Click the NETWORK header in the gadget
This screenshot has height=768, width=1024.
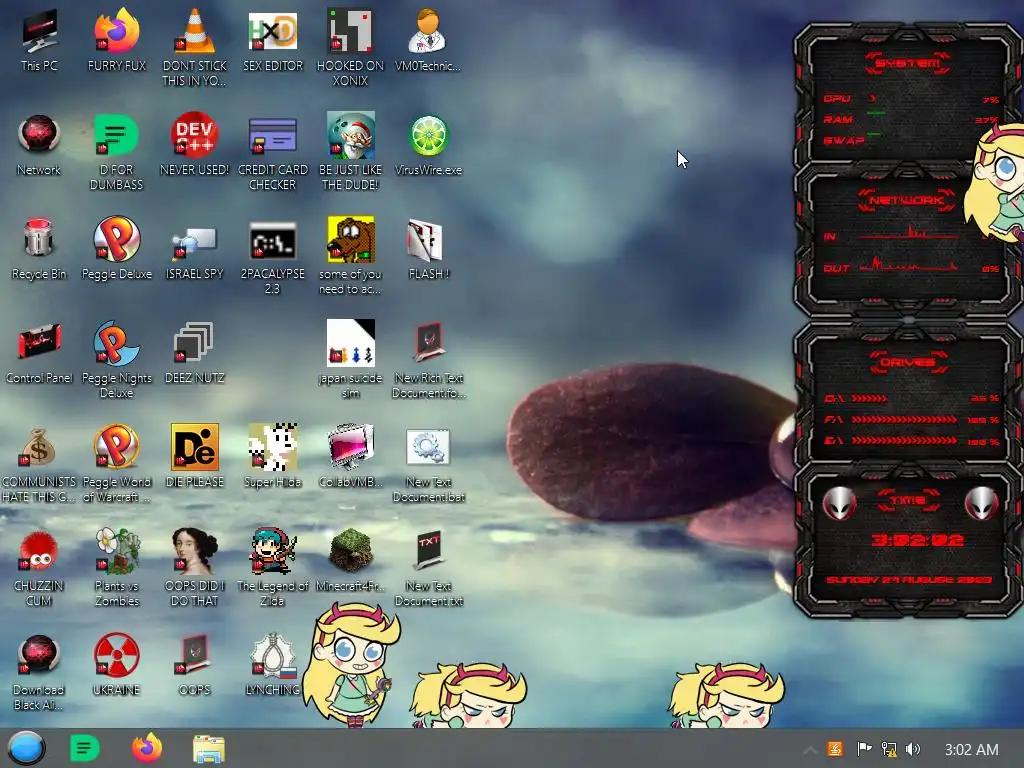pyautogui.click(x=906, y=200)
